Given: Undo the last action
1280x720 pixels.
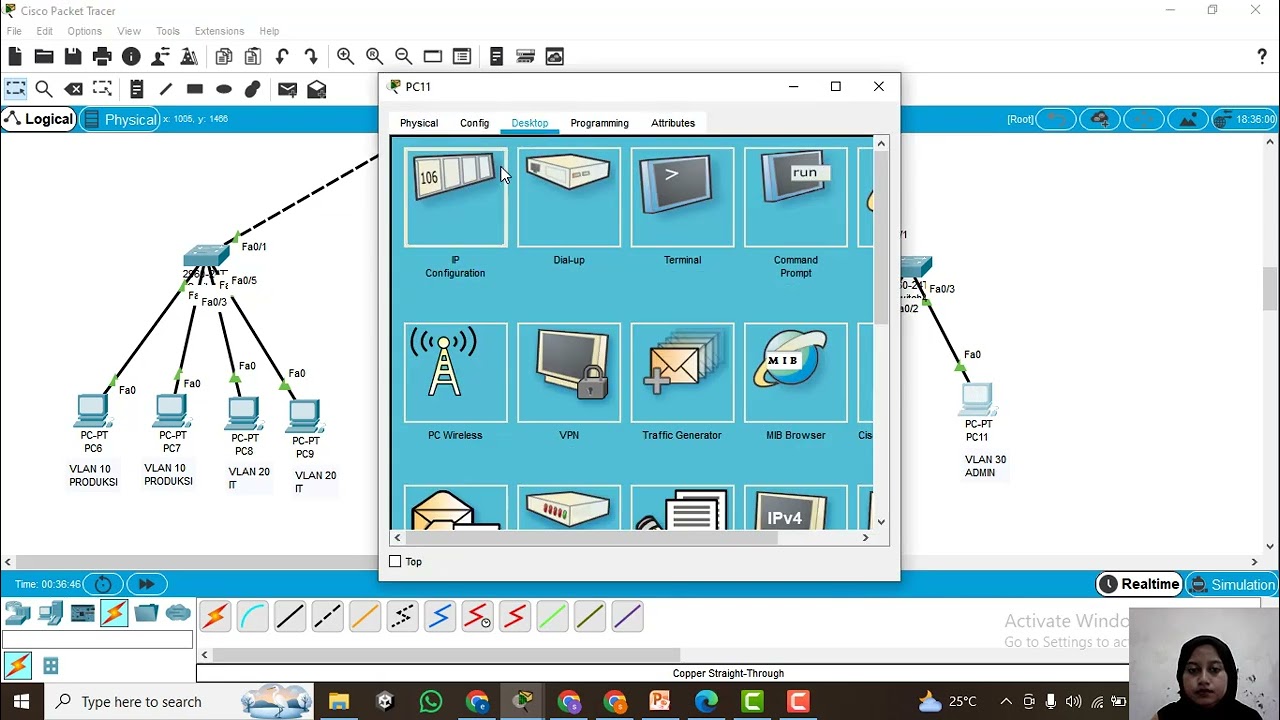Looking at the screenshot, I should coord(282,57).
